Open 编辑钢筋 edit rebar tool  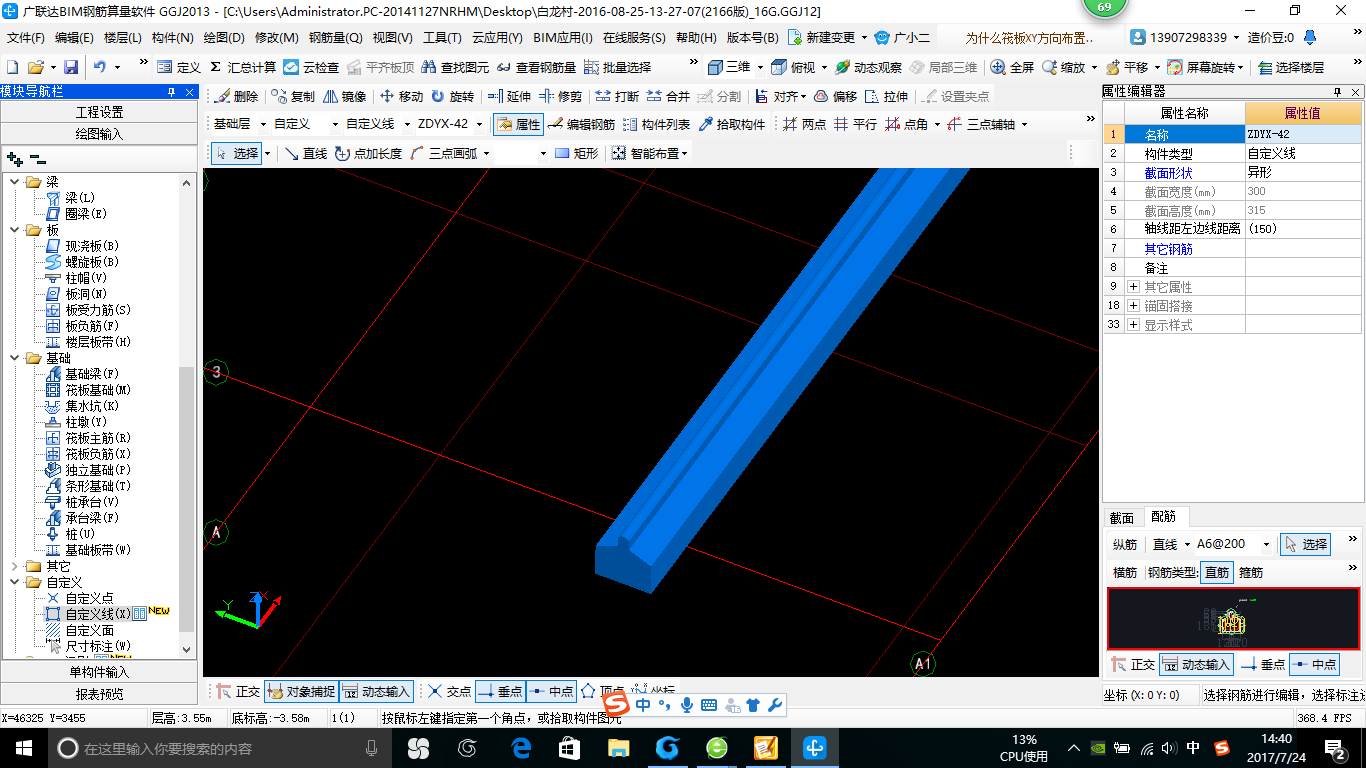point(581,124)
